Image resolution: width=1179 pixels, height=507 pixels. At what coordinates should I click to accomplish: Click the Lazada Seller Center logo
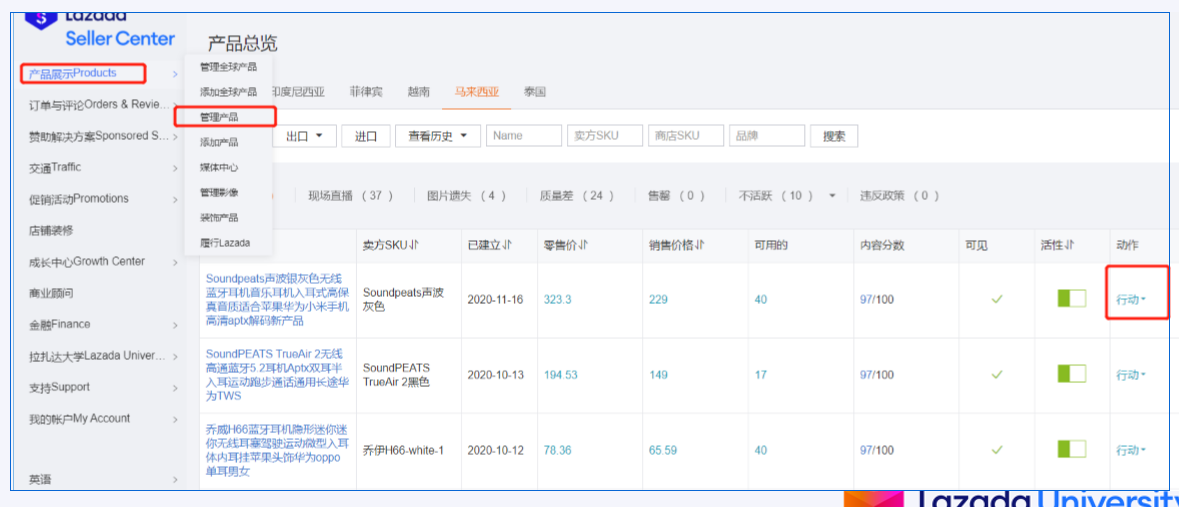100,30
